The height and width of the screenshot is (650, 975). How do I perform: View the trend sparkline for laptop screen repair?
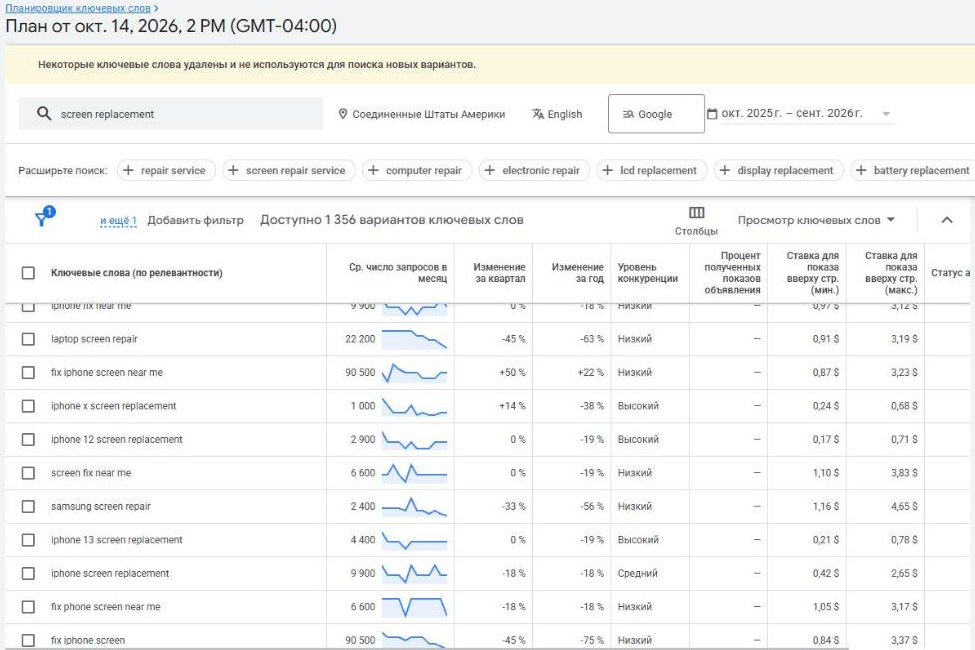[x=414, y=339]
